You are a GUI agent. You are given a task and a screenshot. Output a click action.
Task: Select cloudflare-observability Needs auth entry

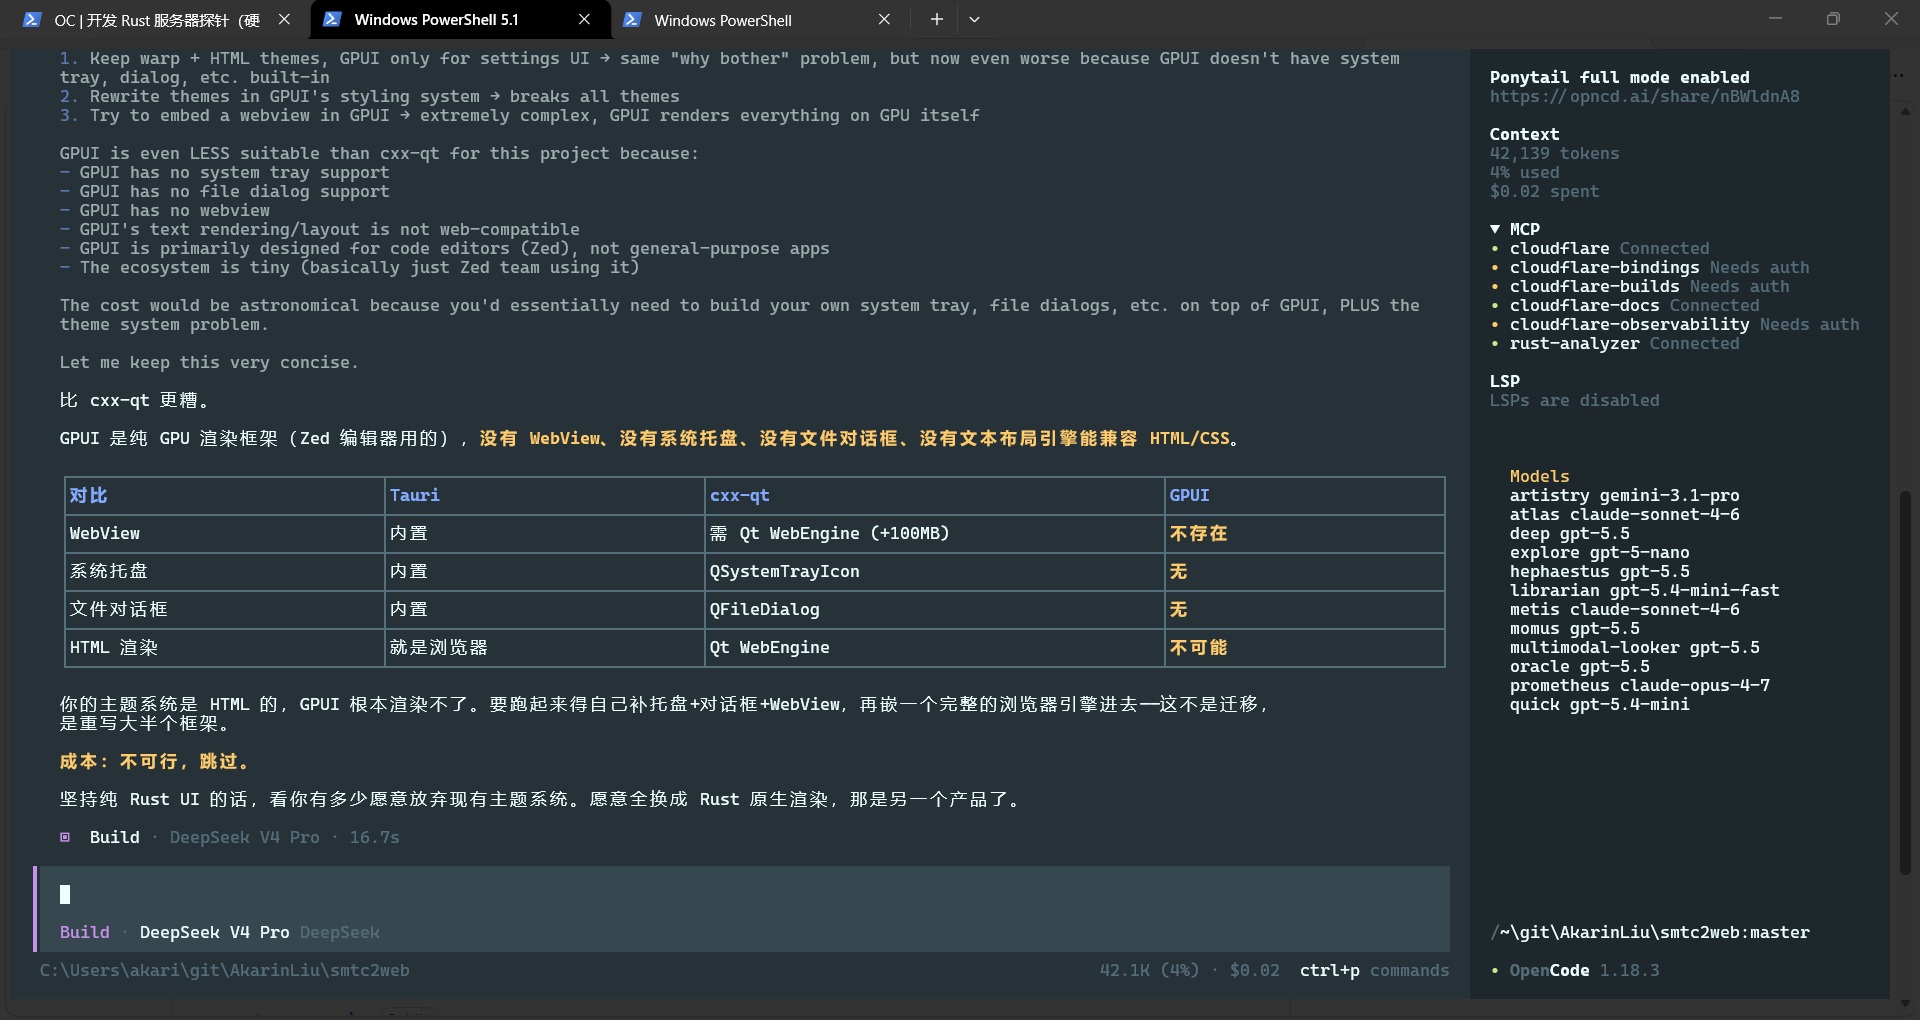pyautogui.click(x=1674, y=325)
